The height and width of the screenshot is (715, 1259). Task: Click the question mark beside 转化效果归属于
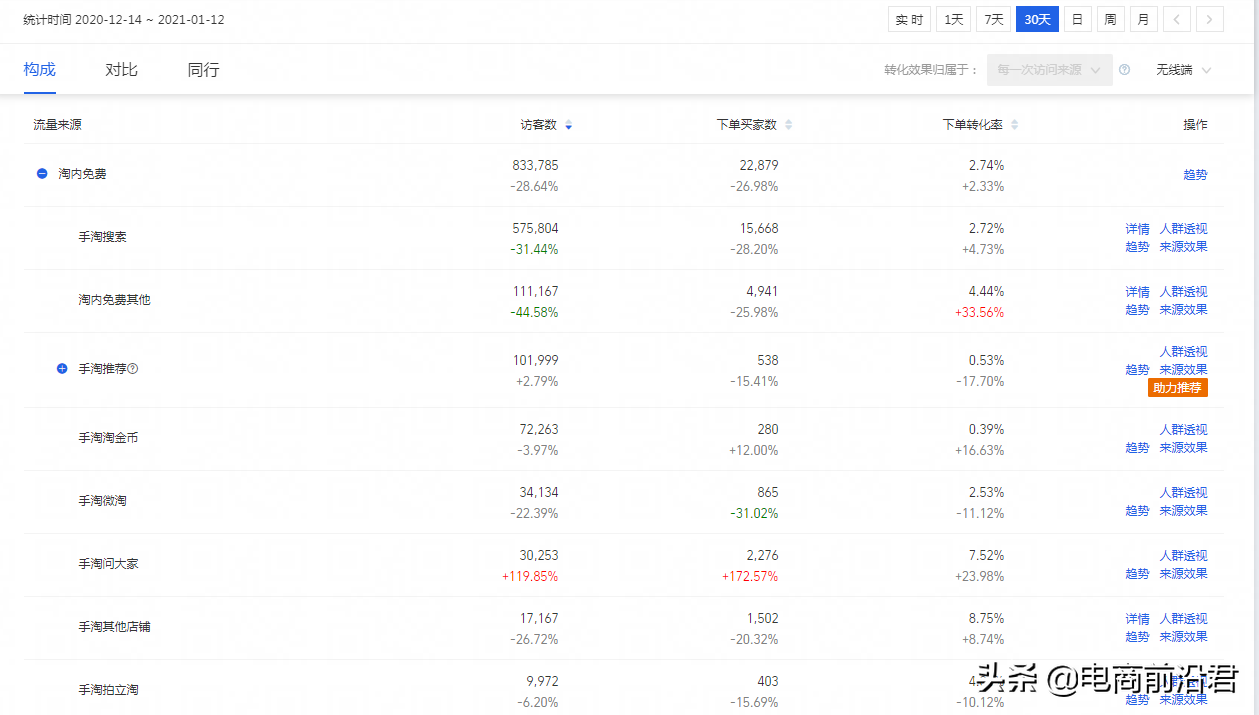tap(1126, 70)
